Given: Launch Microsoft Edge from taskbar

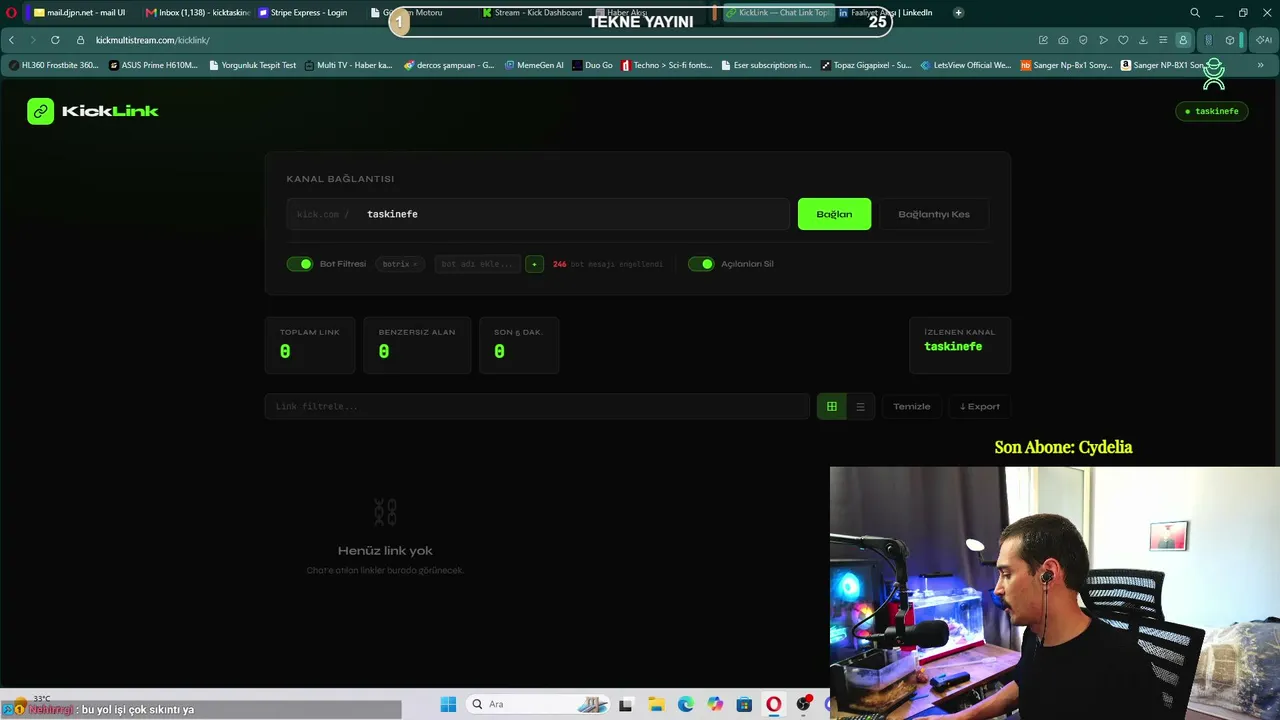Looking at the screenshot, I should 685,704.
